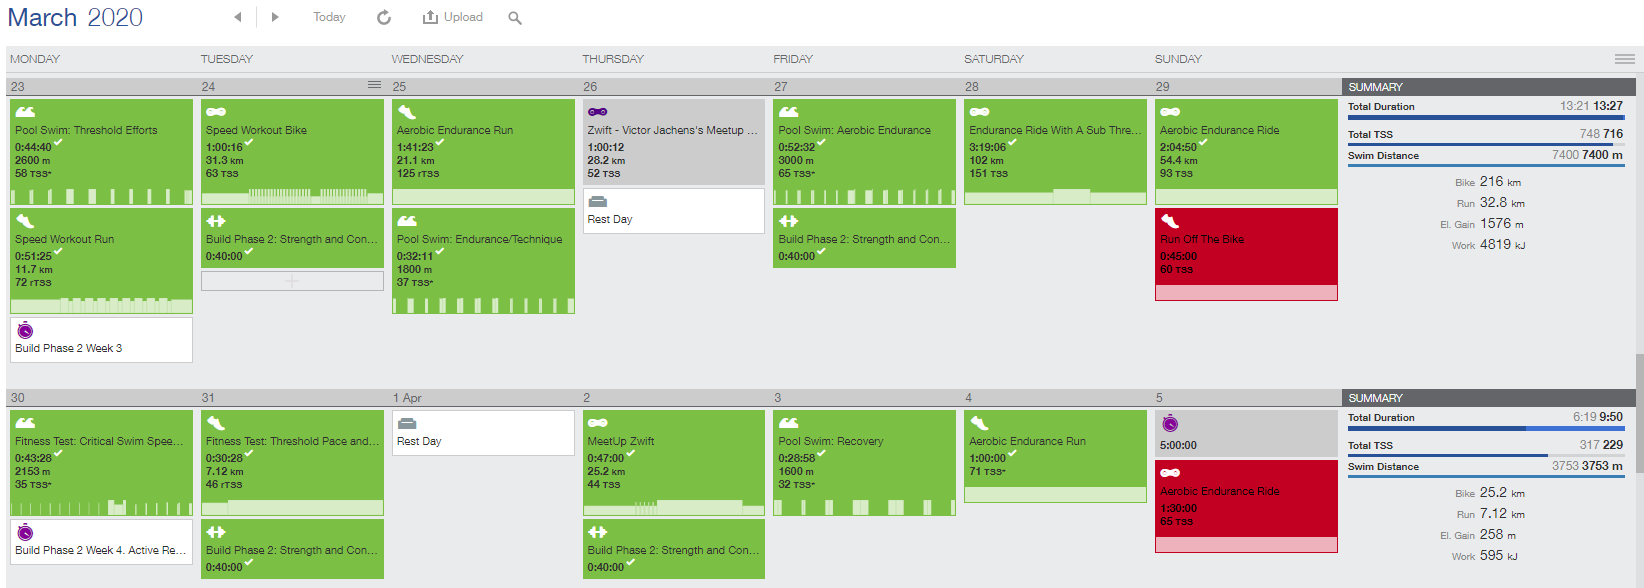The height and width of the screenshot is (588, 1644).
Task: Click bike icon on Sunday 29 Aerobic Endurance Ride
Action: [x=1170, y=112]
